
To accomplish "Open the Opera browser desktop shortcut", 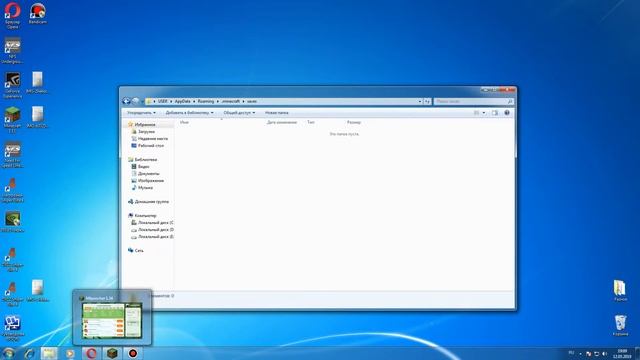I will pos(12,16).
